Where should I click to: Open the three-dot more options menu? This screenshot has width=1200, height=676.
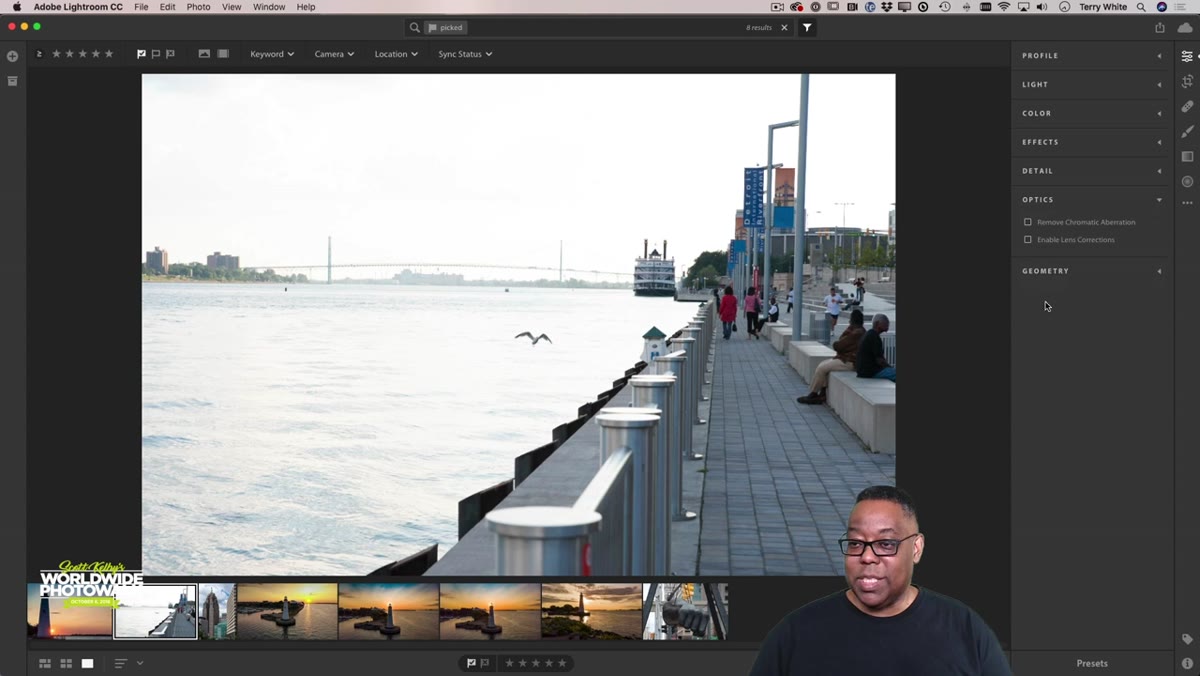(x=1187, y=203)
